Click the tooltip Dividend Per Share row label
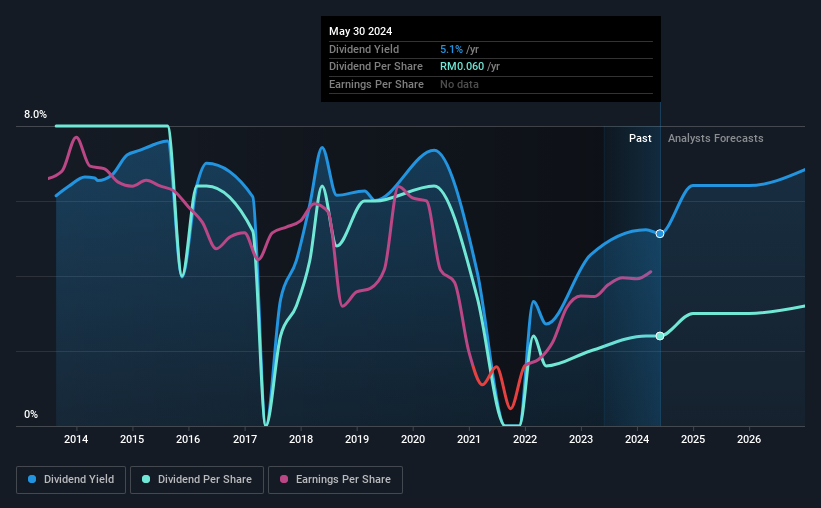Viewport: 821px width, 508px height. [x=375, y=67]
